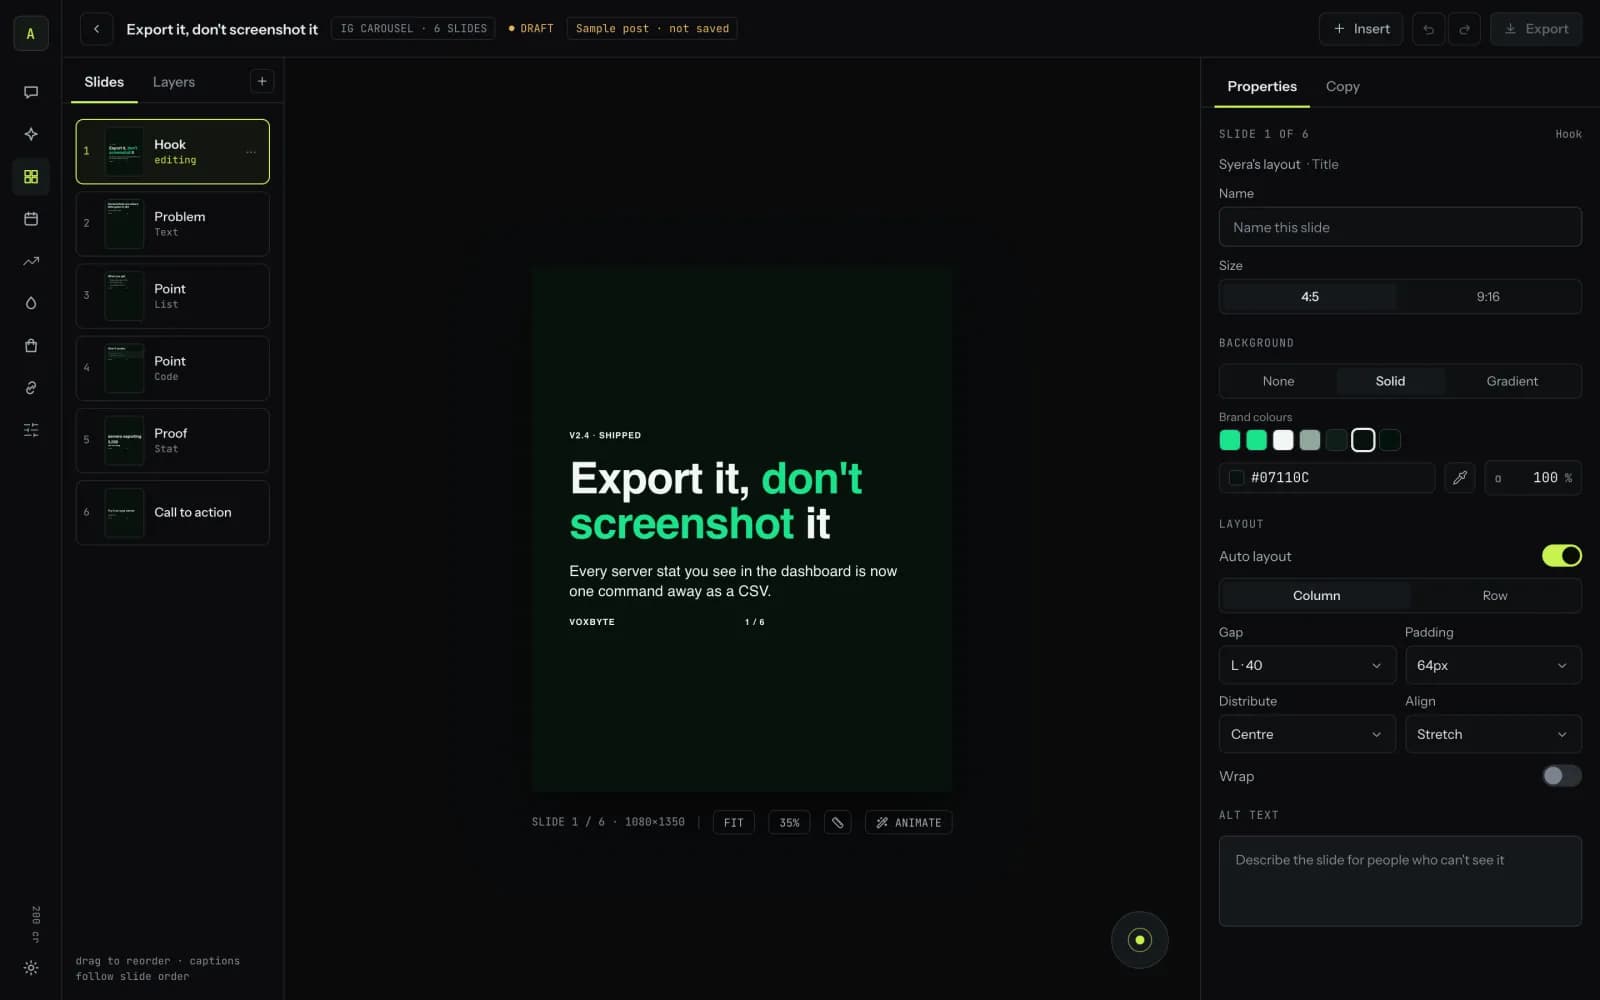Switch layout direction to Row
1600x1000 pixels.
coord(1494,596)
